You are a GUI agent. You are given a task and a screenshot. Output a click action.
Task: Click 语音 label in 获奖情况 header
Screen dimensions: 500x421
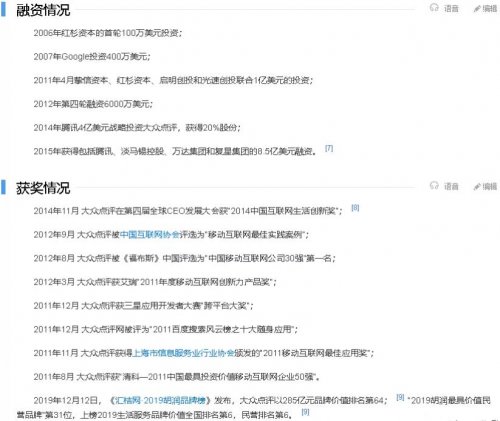pyautogui.click(x=451, y=186)
